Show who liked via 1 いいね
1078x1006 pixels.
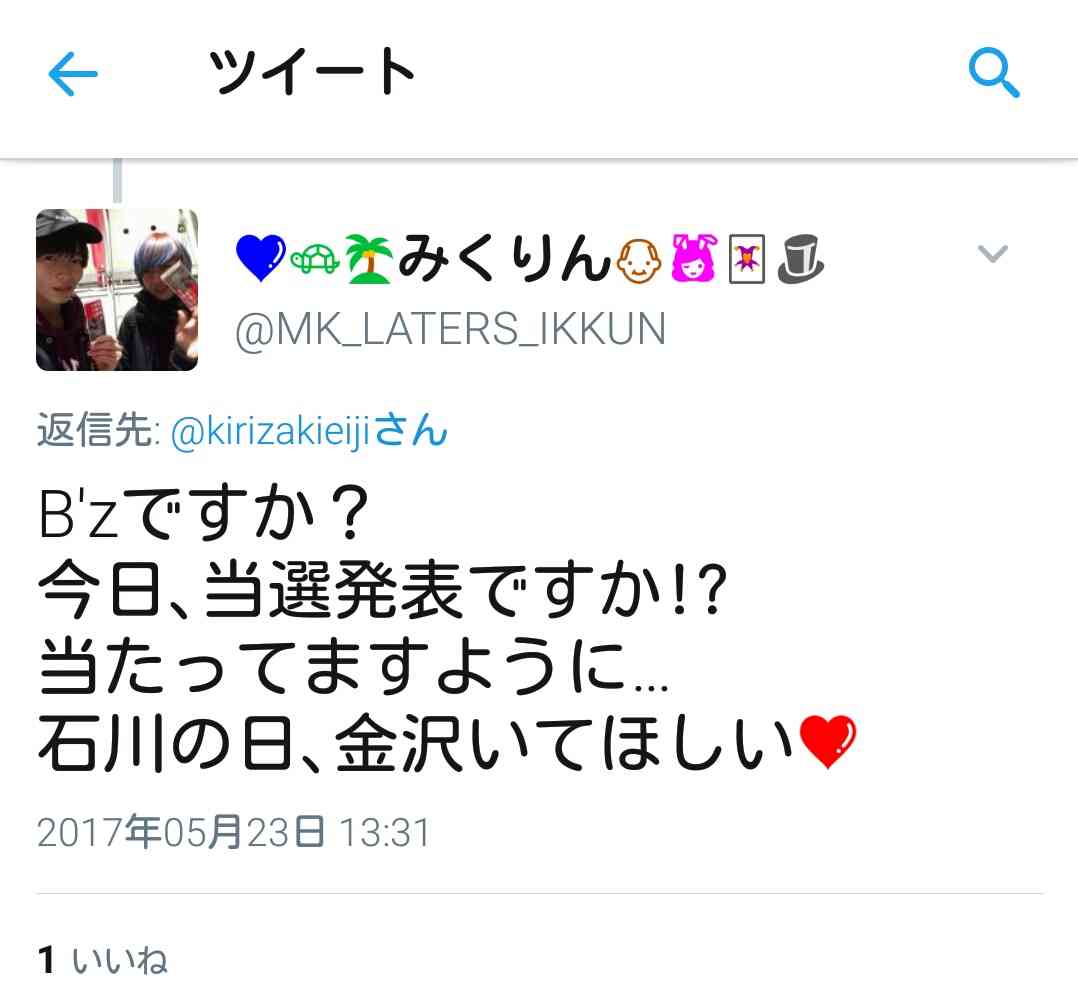pyautogui.click(x=102, y=960)
